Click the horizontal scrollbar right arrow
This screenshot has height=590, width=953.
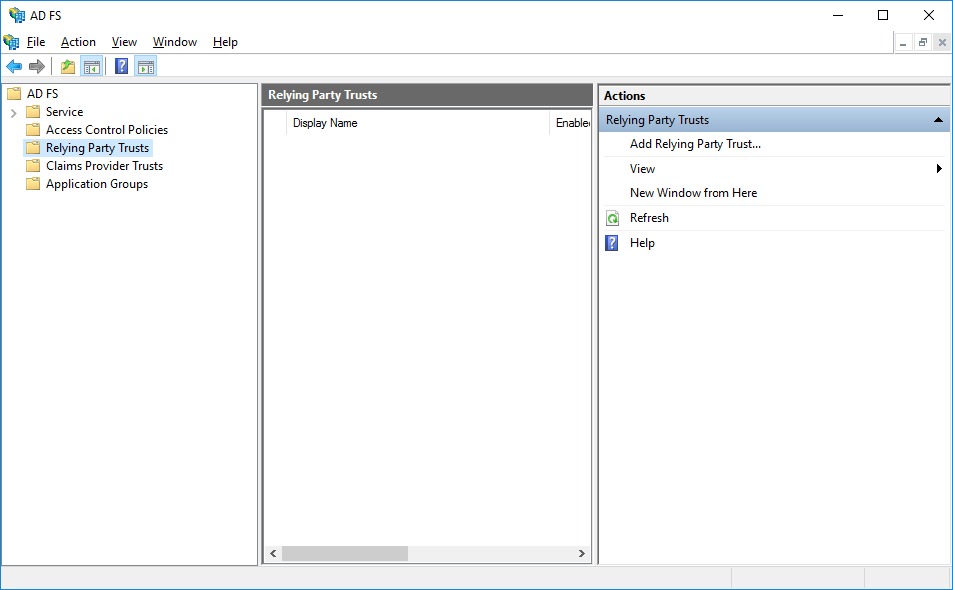pos(582,554)
